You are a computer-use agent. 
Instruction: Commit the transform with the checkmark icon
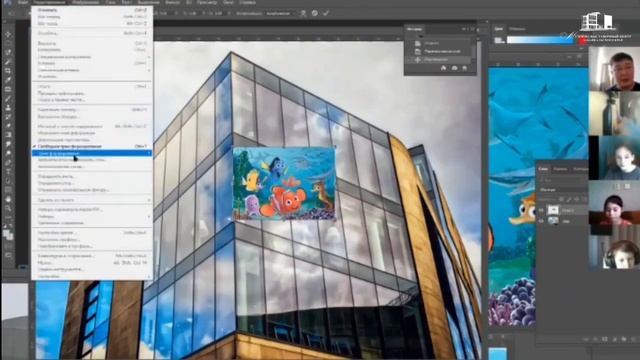[x=326, y=13]
